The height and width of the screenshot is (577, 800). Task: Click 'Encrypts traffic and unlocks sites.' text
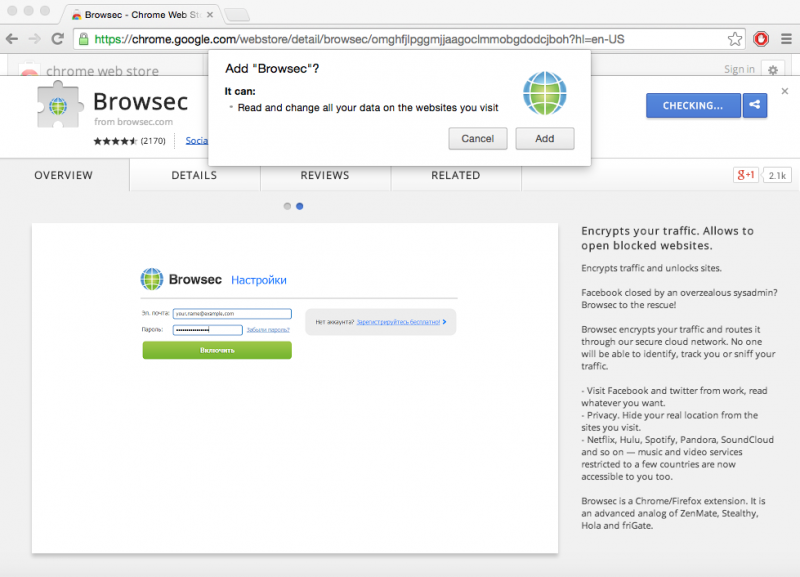pos(652,268)
